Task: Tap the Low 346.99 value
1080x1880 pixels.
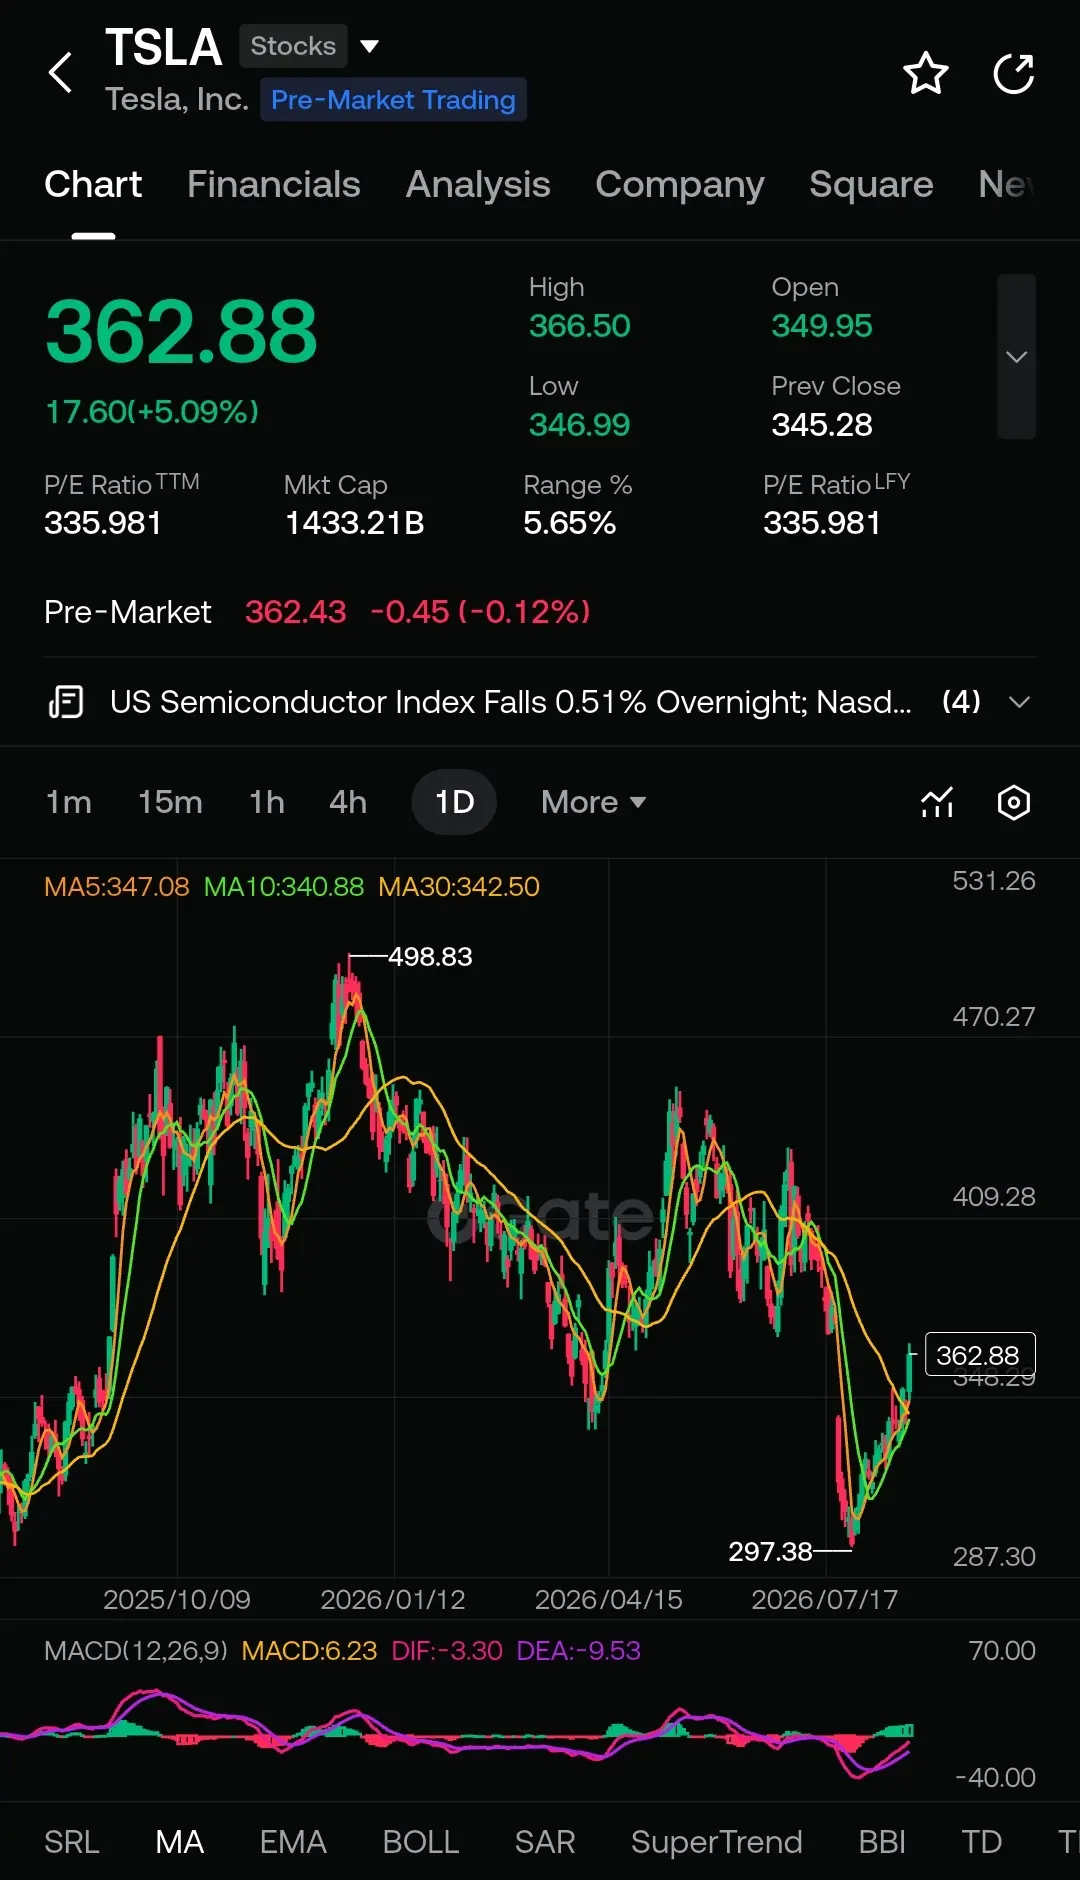Action: [580, 425]
